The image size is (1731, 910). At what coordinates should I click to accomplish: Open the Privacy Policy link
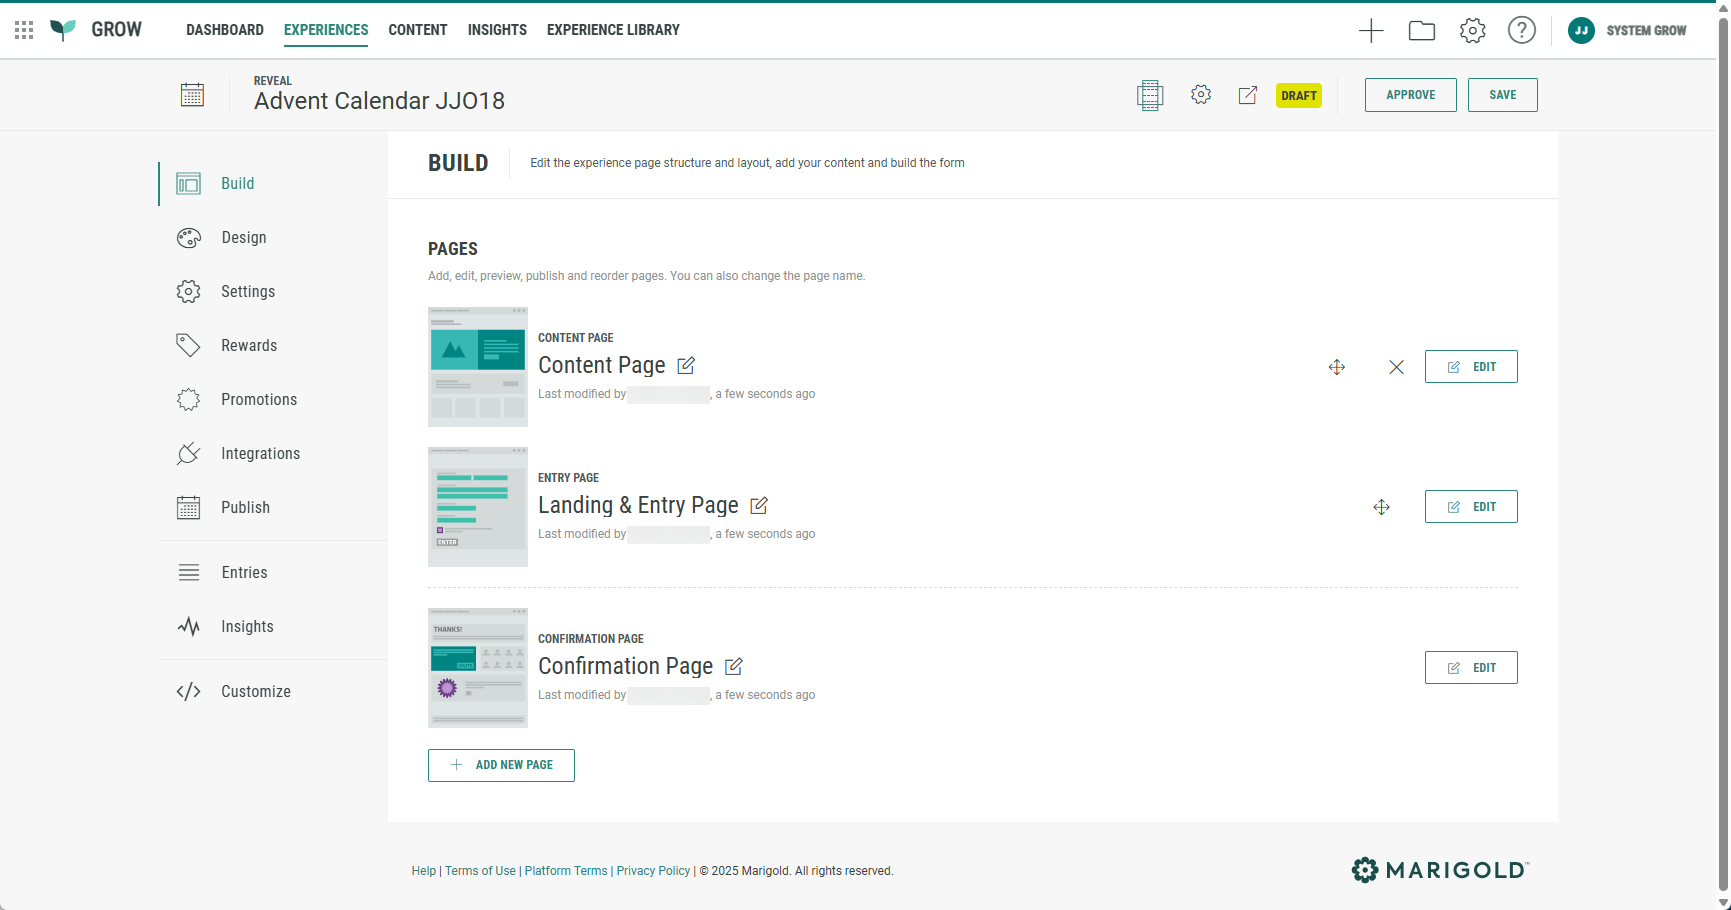click(653, 871)
